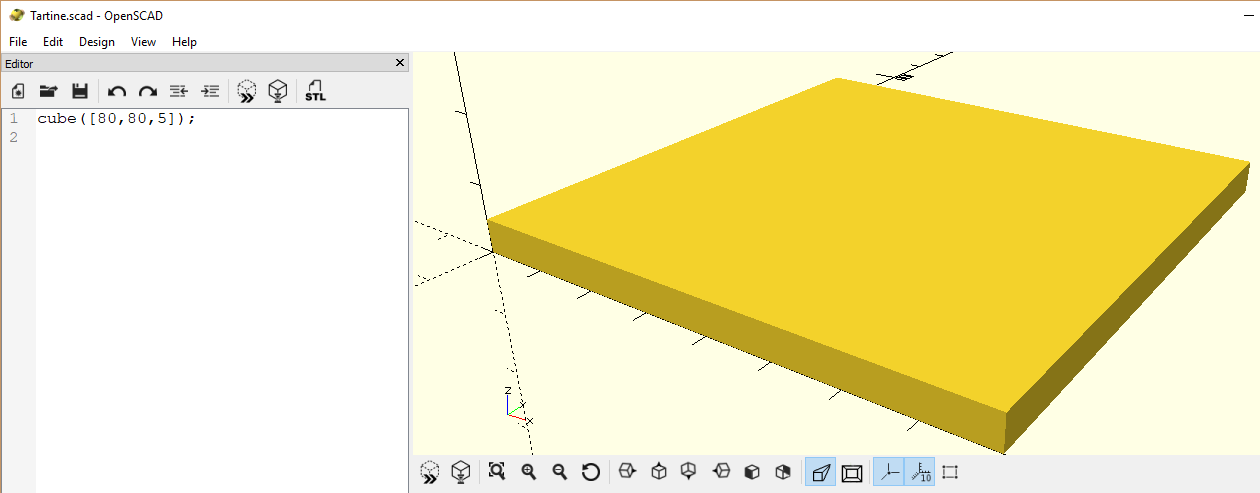This screenshot has width=1260, height=493.
Task: Save the file using the floppy disk icon
Action: point(80,92)
